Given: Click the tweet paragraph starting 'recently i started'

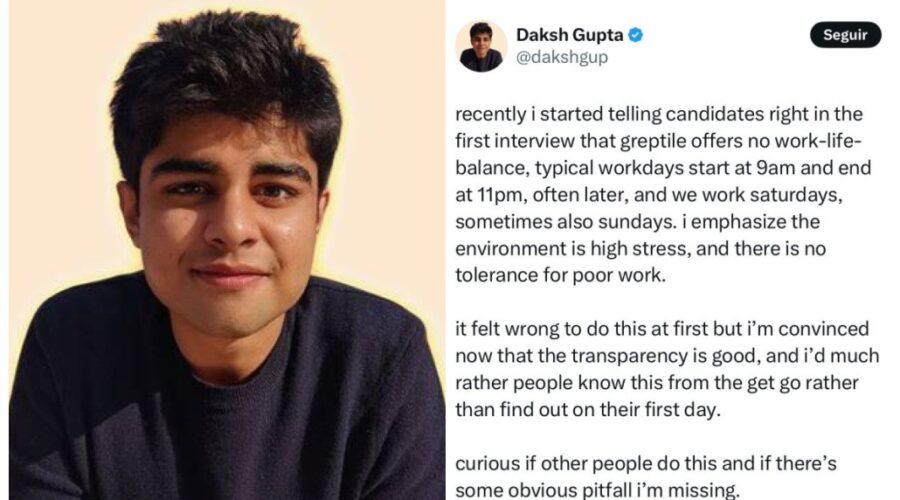Looking at the screenshot, I should pyautogui.click(x=664, y=195).
